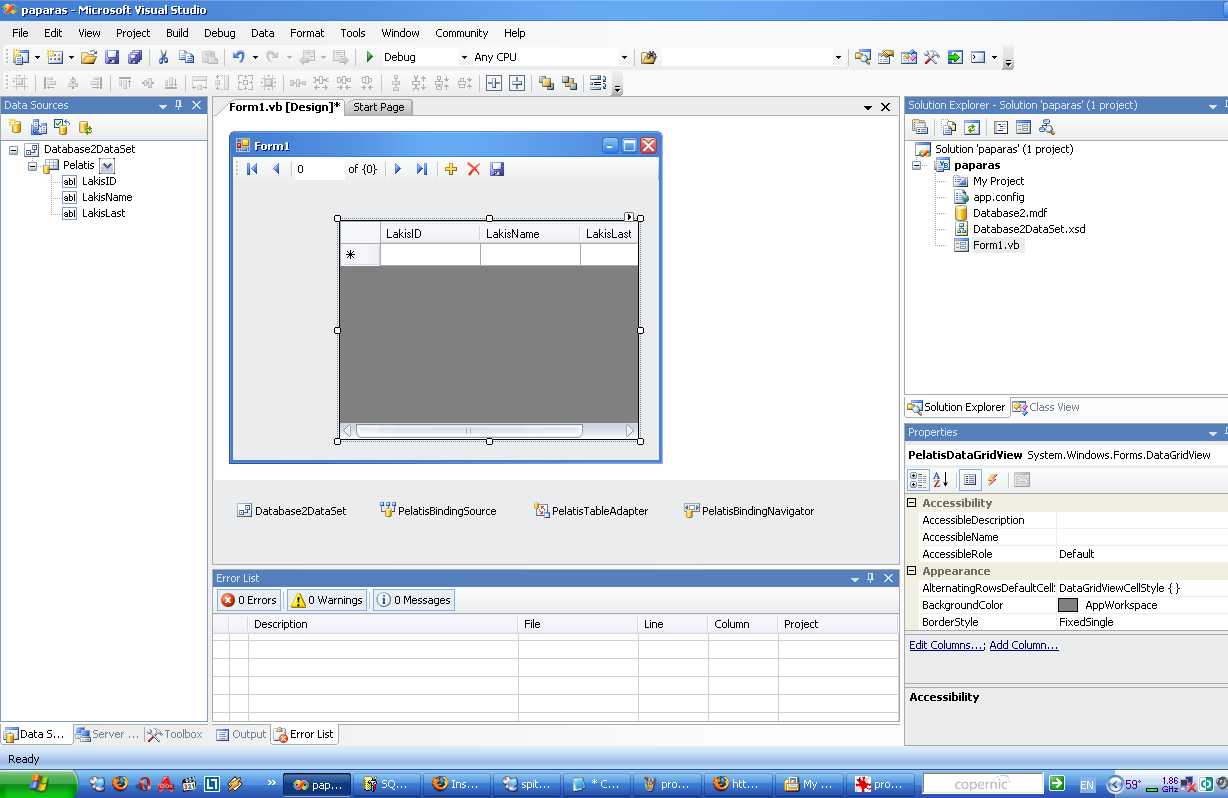Start debugging with the green play icon
The image size is (1228, 798).
tap(370, 57)
